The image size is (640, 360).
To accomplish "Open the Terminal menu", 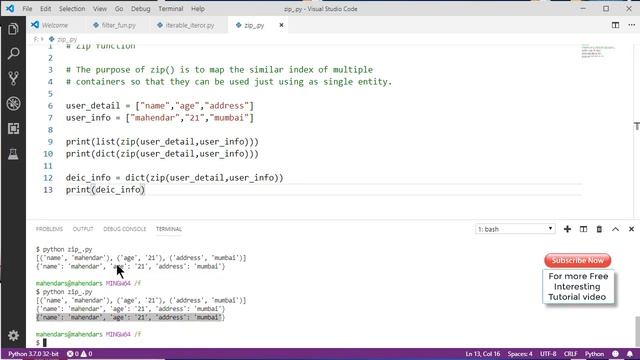I will (171, 9).
